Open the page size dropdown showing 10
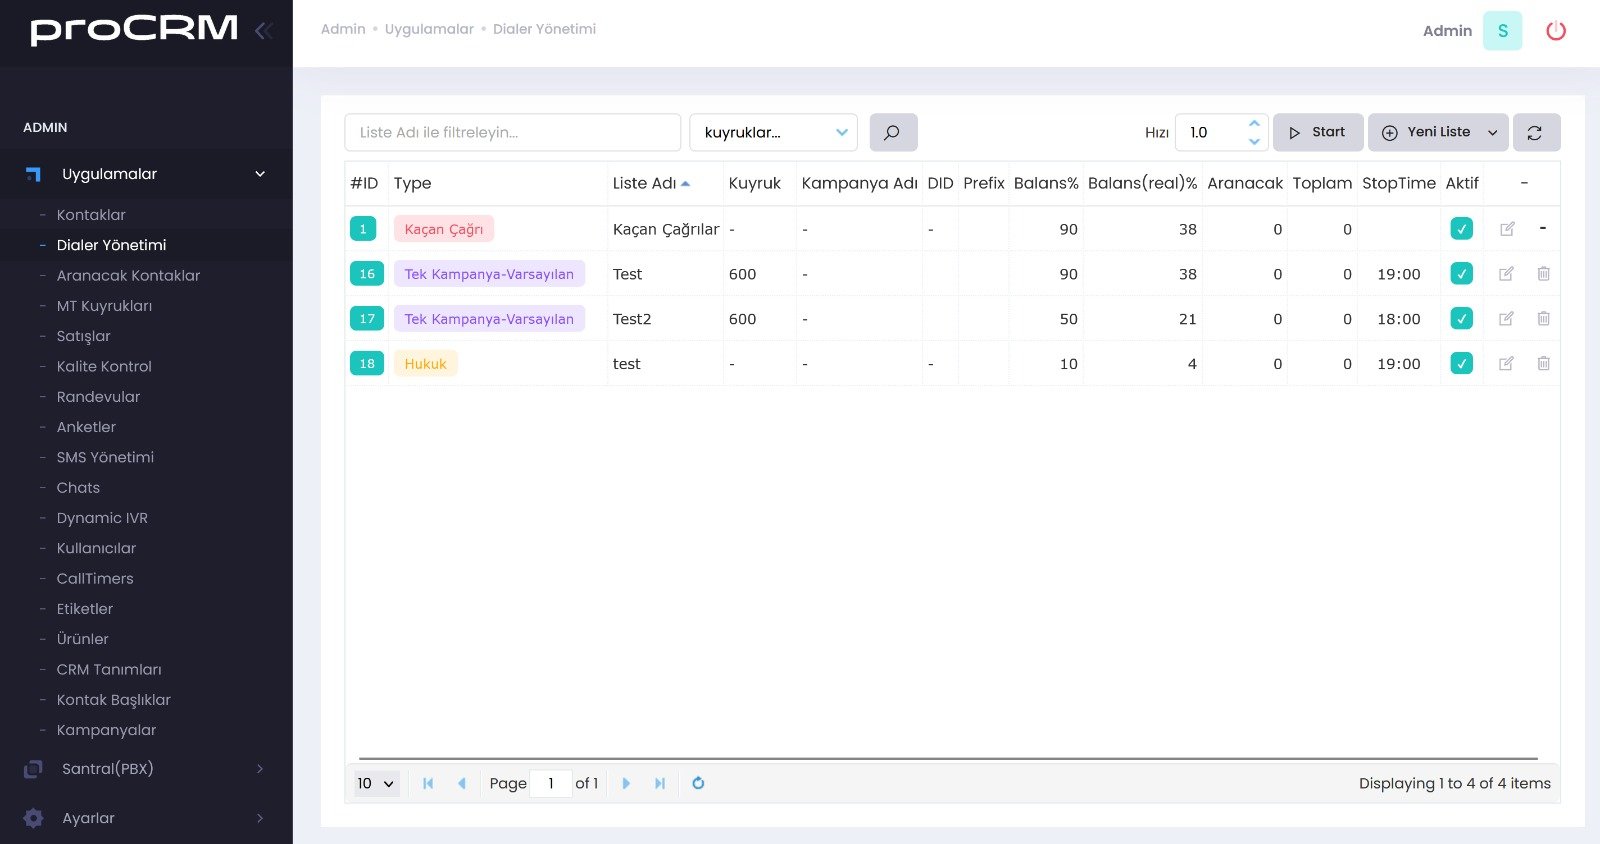This screenshot has width=1600, height=844. [x=375, y=783]
